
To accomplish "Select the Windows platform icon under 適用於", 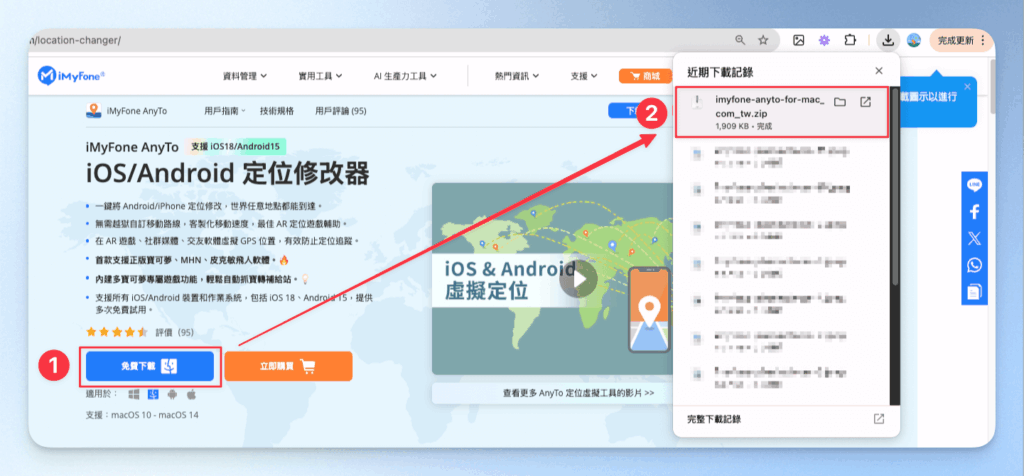I will [135, 394].
